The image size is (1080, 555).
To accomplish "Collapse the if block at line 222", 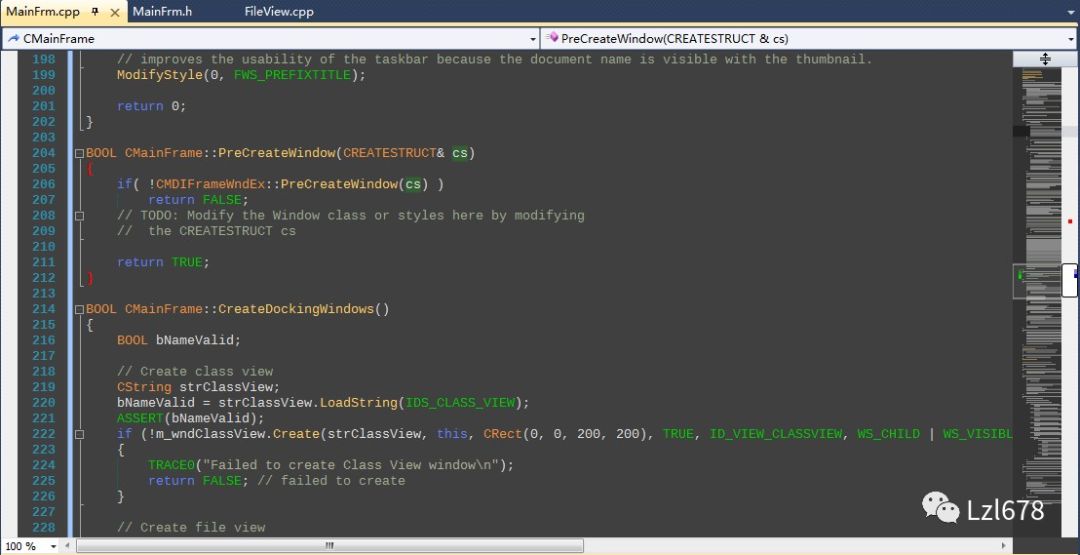I will 79,434.
